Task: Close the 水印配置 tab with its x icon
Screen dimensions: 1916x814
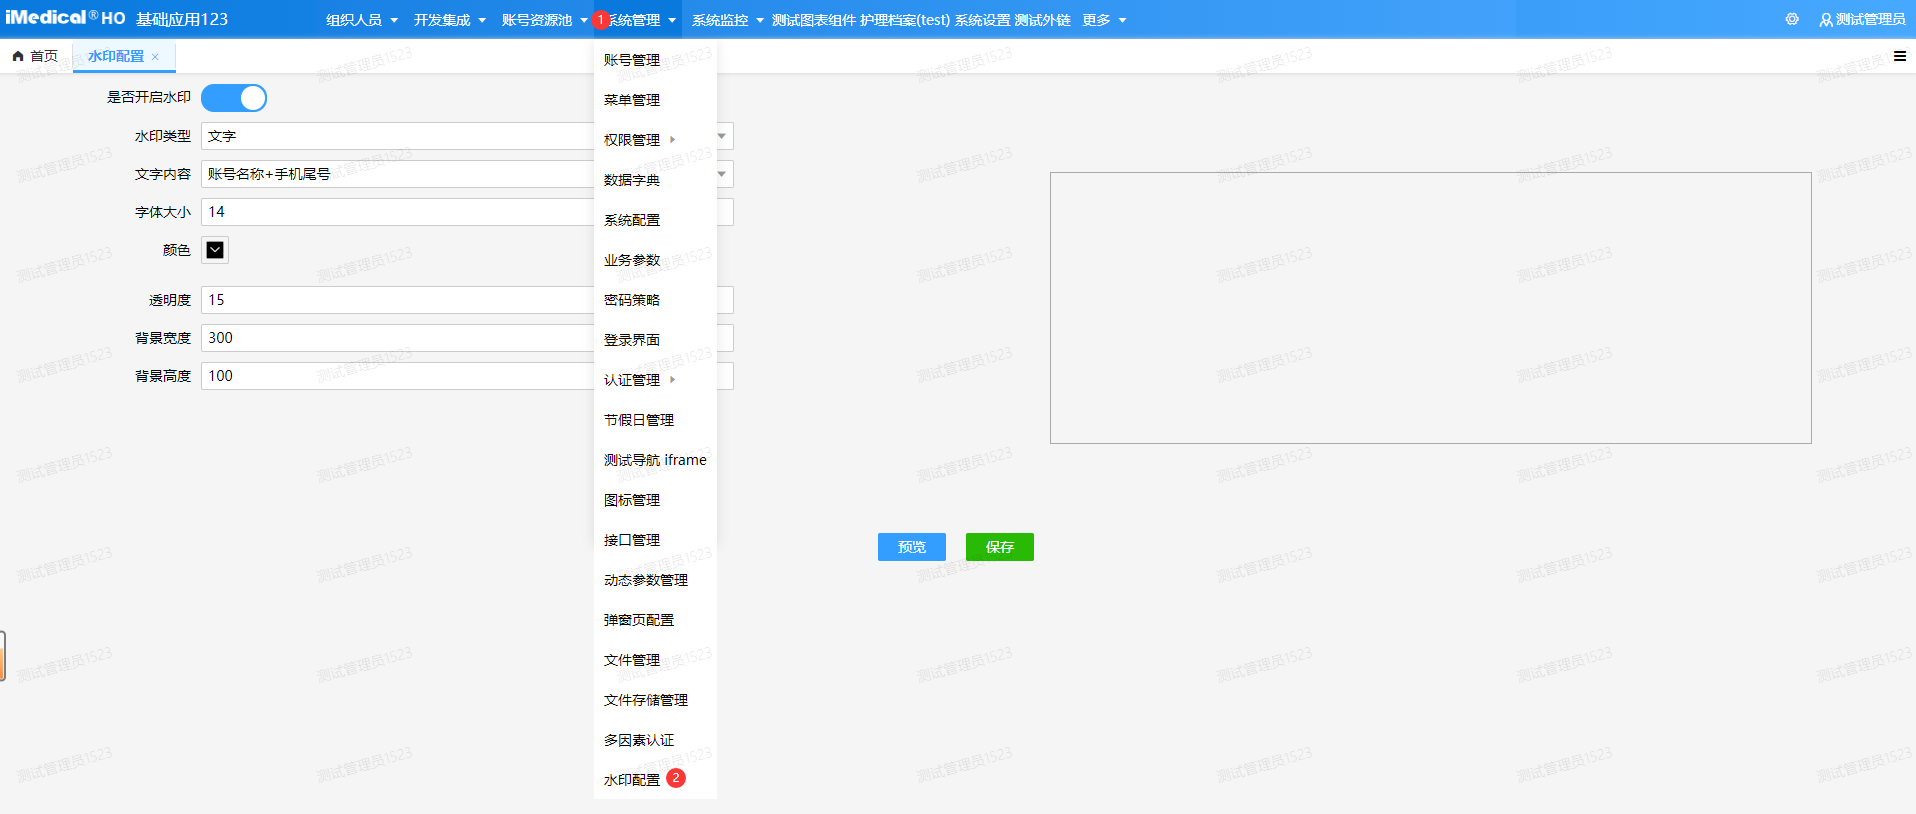Action: [x=155, y=57]
